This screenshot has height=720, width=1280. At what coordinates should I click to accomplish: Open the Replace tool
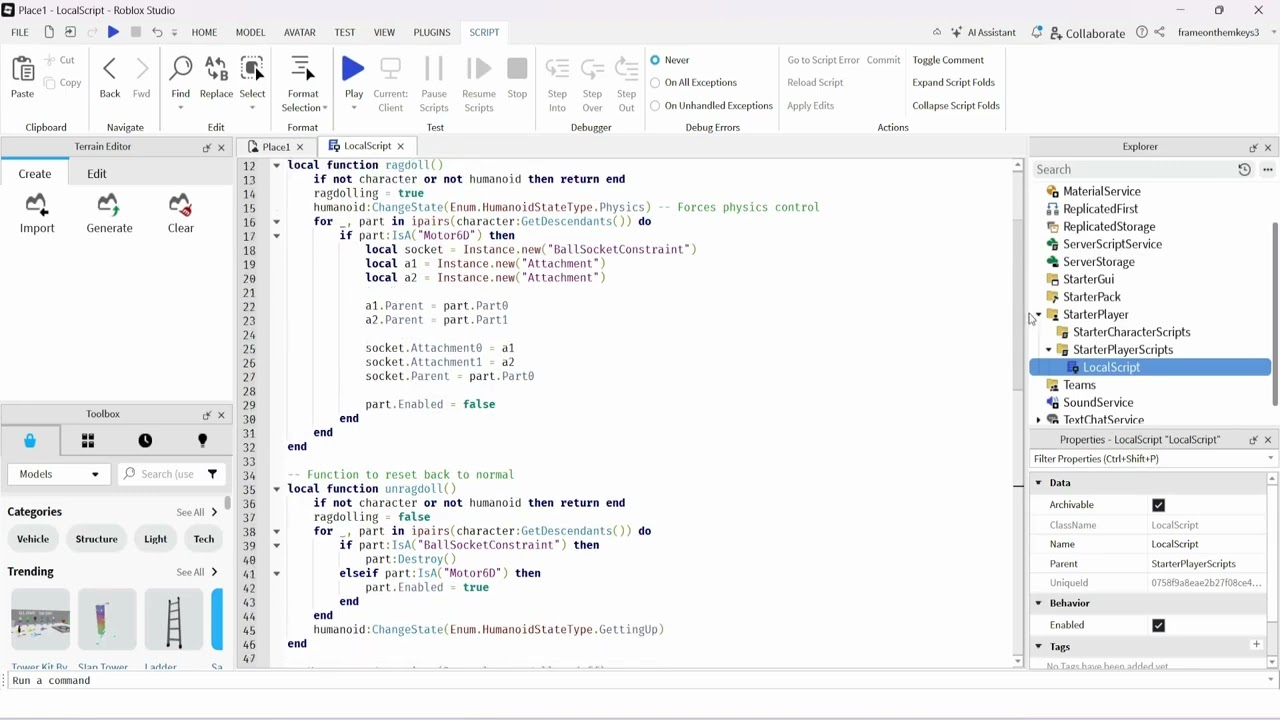216,69
